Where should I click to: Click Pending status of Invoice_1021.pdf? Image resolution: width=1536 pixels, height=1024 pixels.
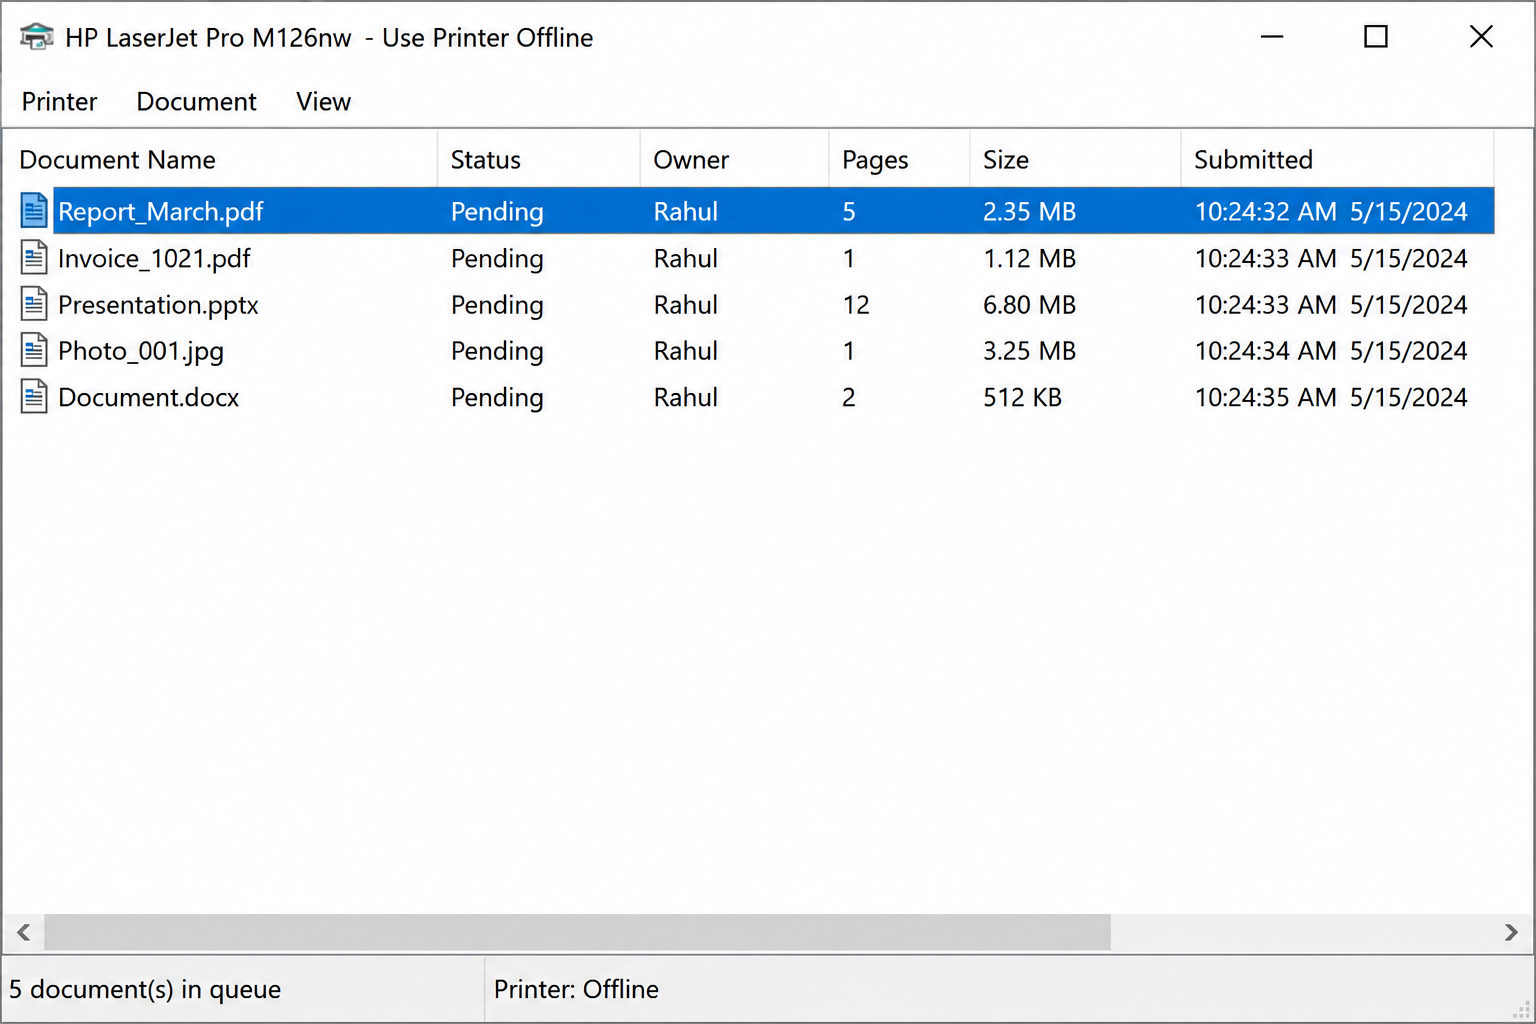(497, 259)
